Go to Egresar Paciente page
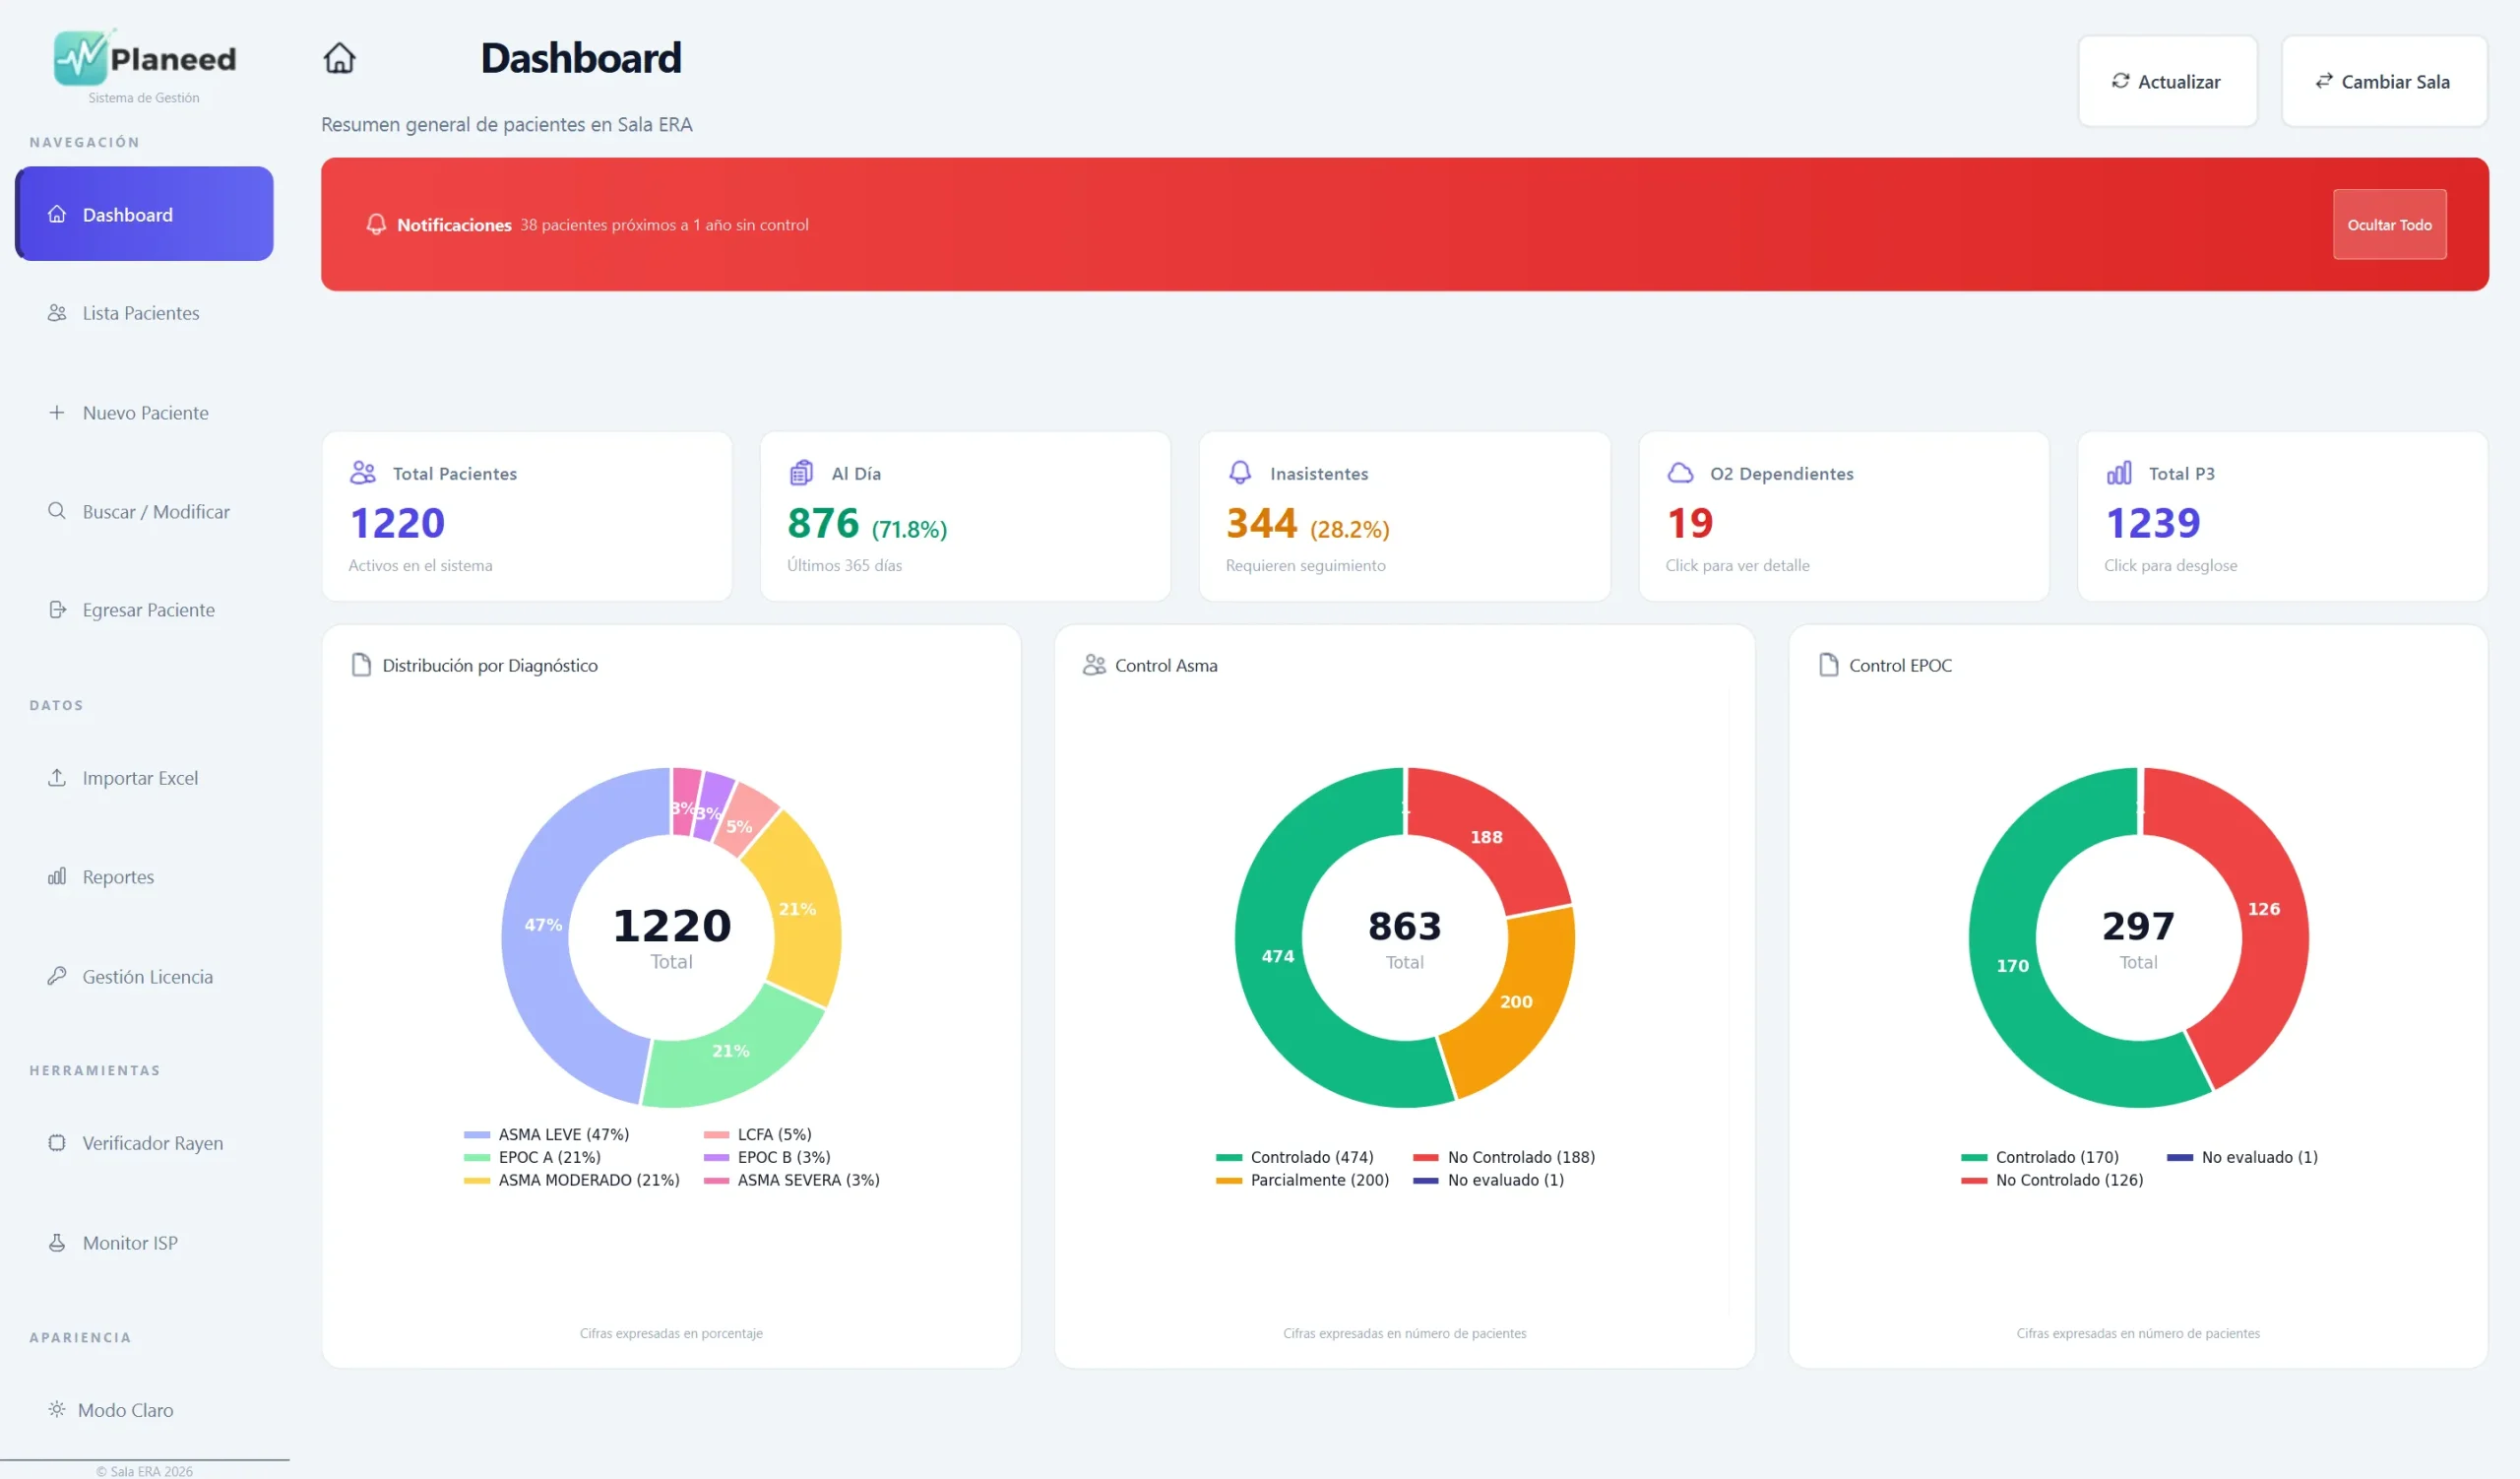Image resolution: width=2520 pixels, height=1479 pixels. tap(144, 610)
